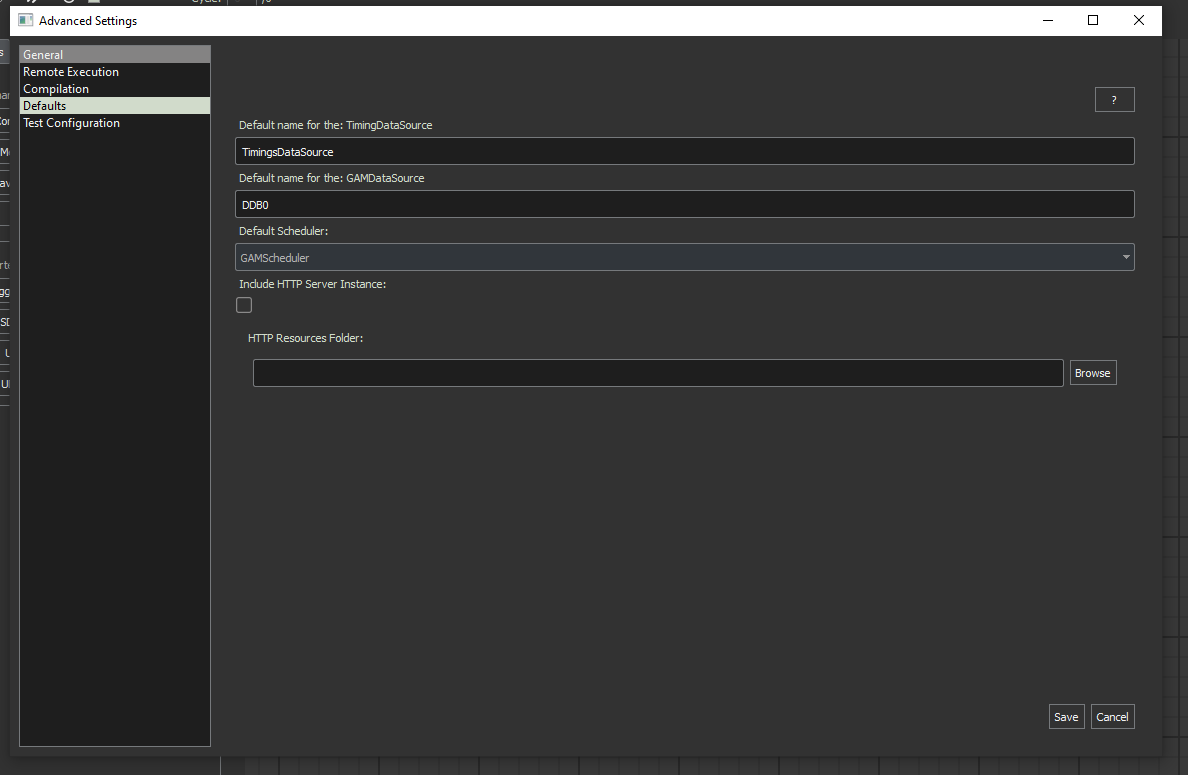Screen dimensions: 1188x775
Task: Maximize the Advanced Settings window
Action: pyautogui.click(x=1093, y=20)
